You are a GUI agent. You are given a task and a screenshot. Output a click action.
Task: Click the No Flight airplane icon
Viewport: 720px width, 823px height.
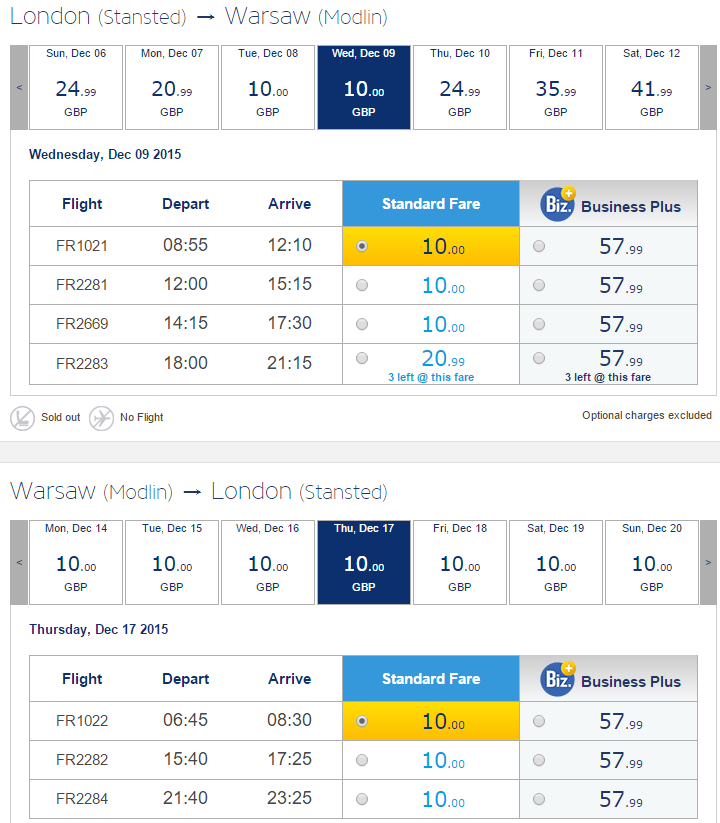[x=101, y=418]
